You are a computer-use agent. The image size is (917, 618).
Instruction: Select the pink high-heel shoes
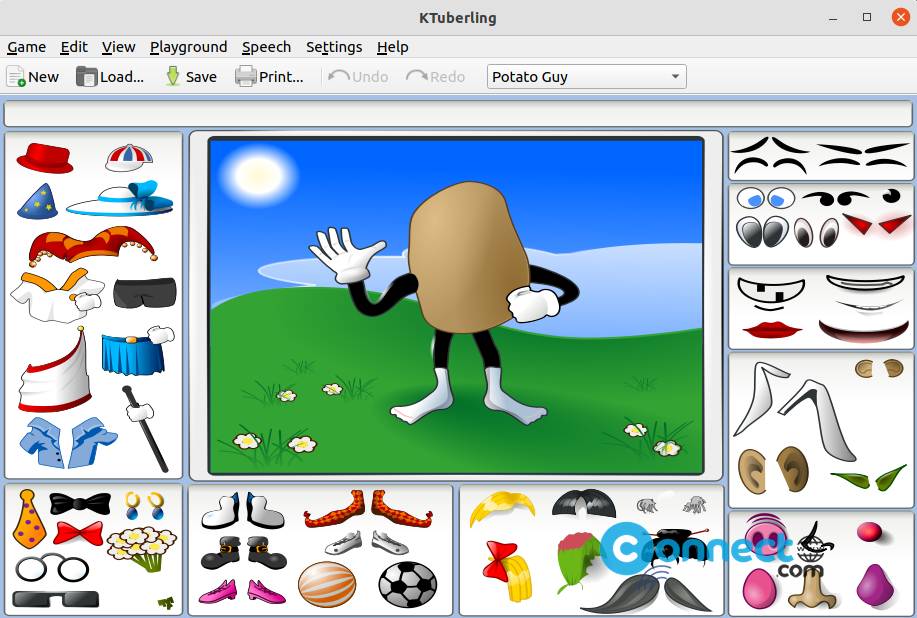click(x=242, y=592)
